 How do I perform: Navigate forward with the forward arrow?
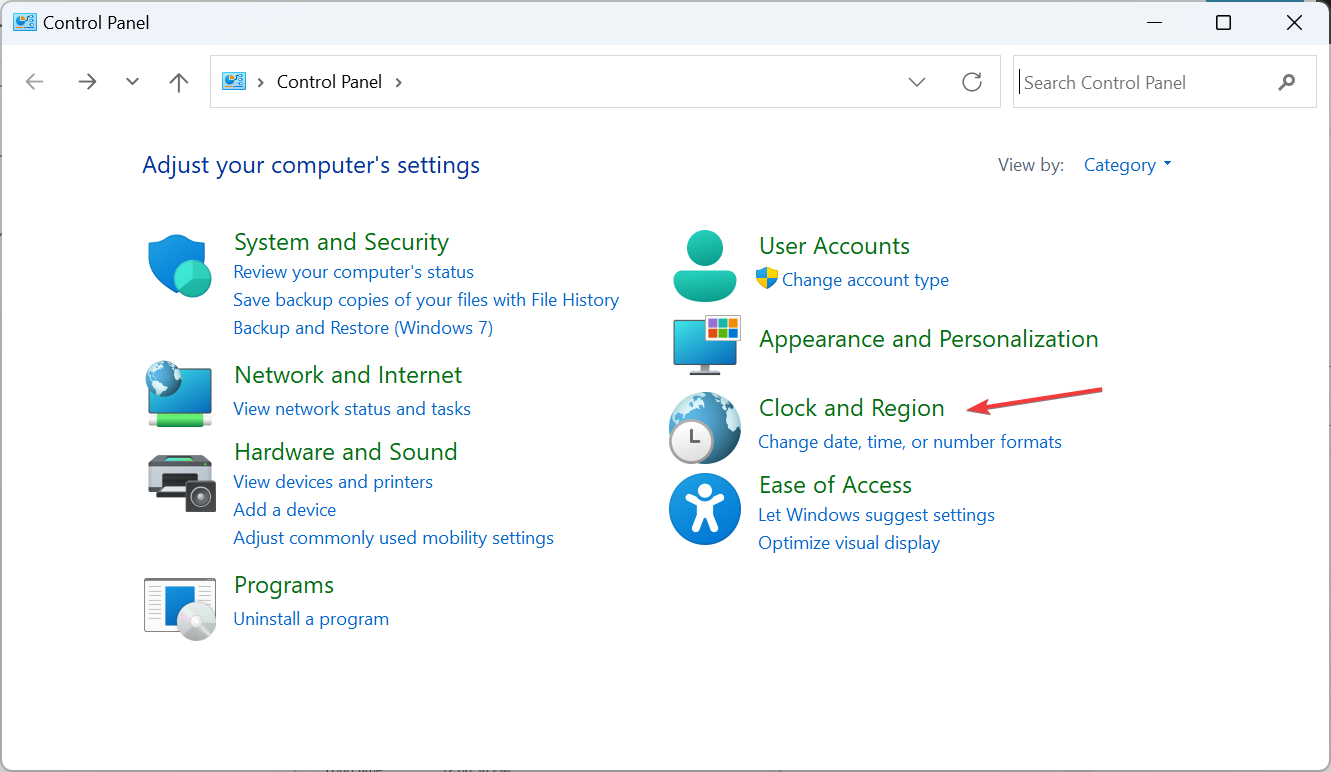(x=87, y=82)
